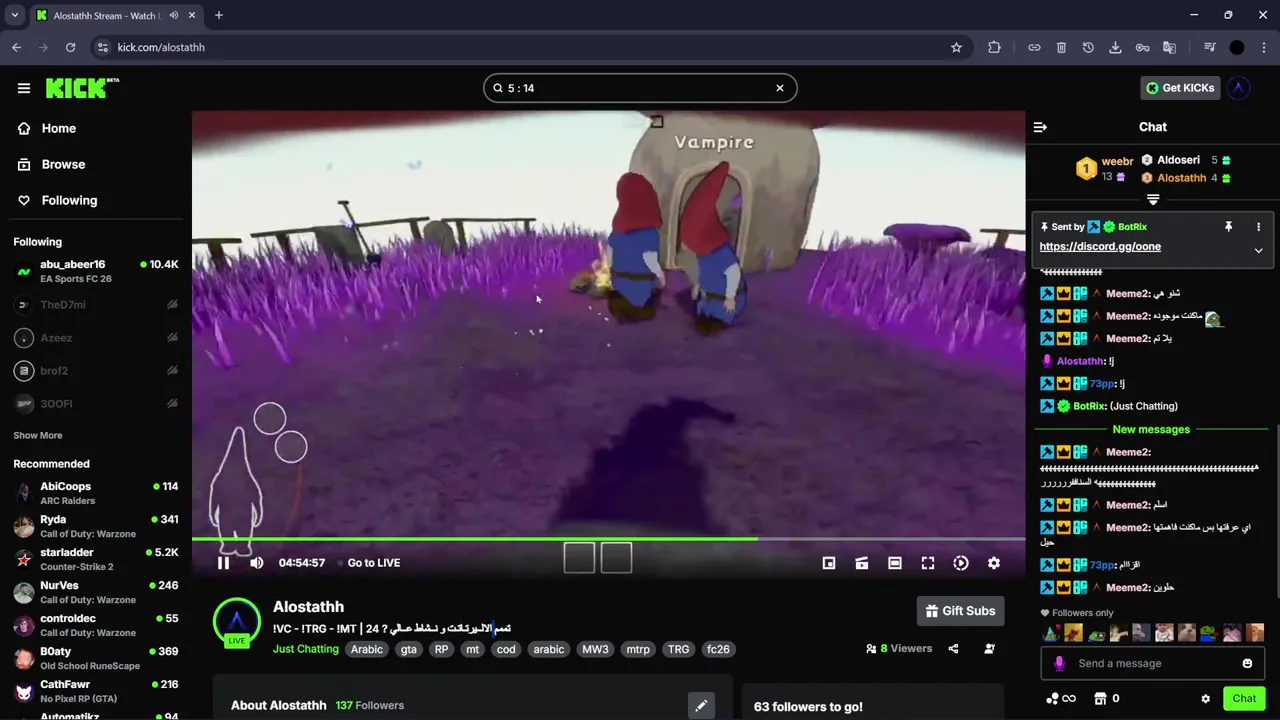Switch the player to fullscreen
This screenshot has height=720, width=1280.
pyautogui.click(x=928, y=563)
